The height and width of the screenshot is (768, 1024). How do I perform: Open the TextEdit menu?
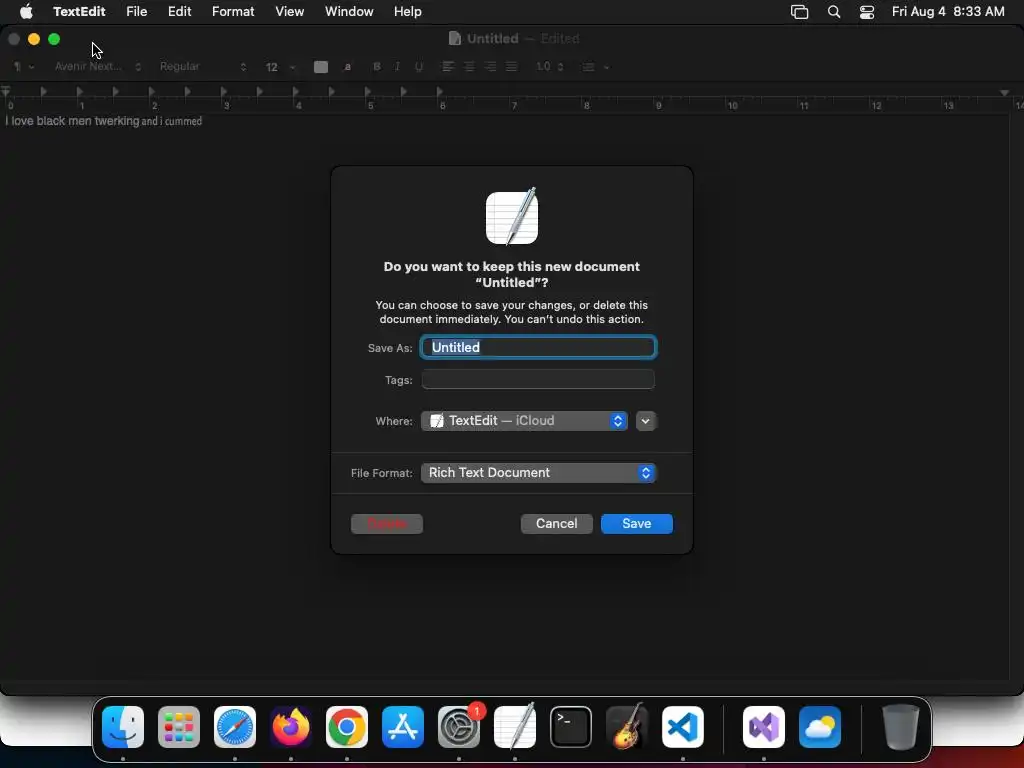click(x=79, y=12)
